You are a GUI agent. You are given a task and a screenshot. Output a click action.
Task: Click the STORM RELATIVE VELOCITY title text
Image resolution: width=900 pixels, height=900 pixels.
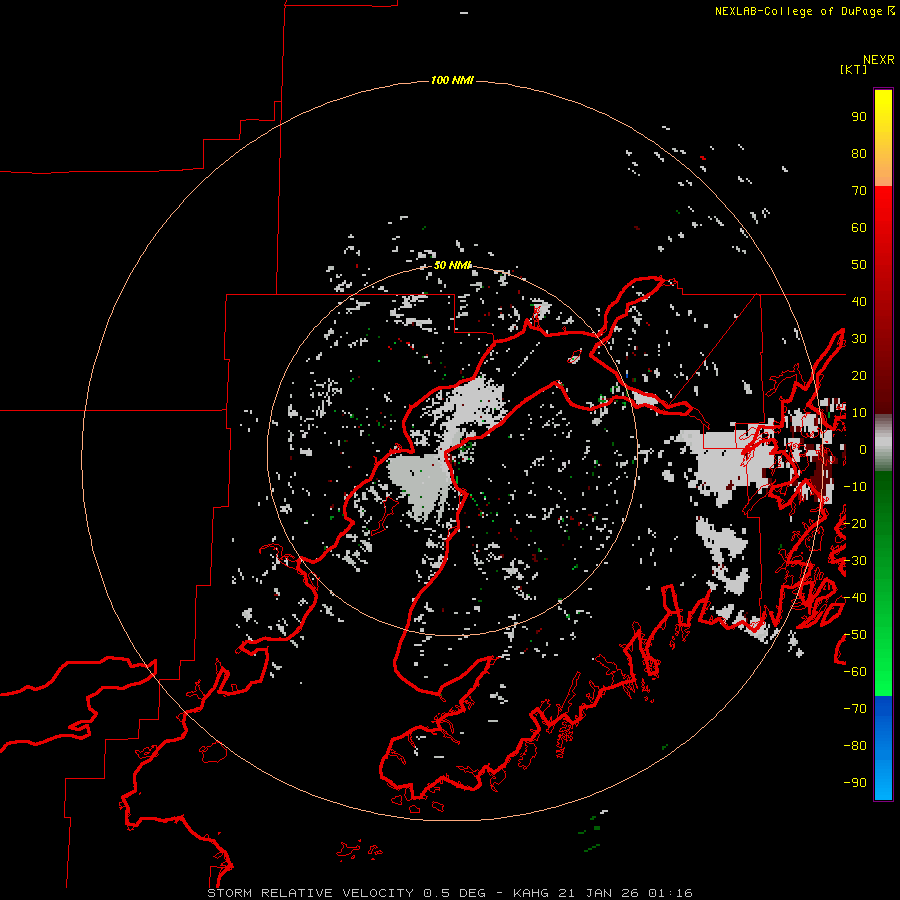(310, 893)
